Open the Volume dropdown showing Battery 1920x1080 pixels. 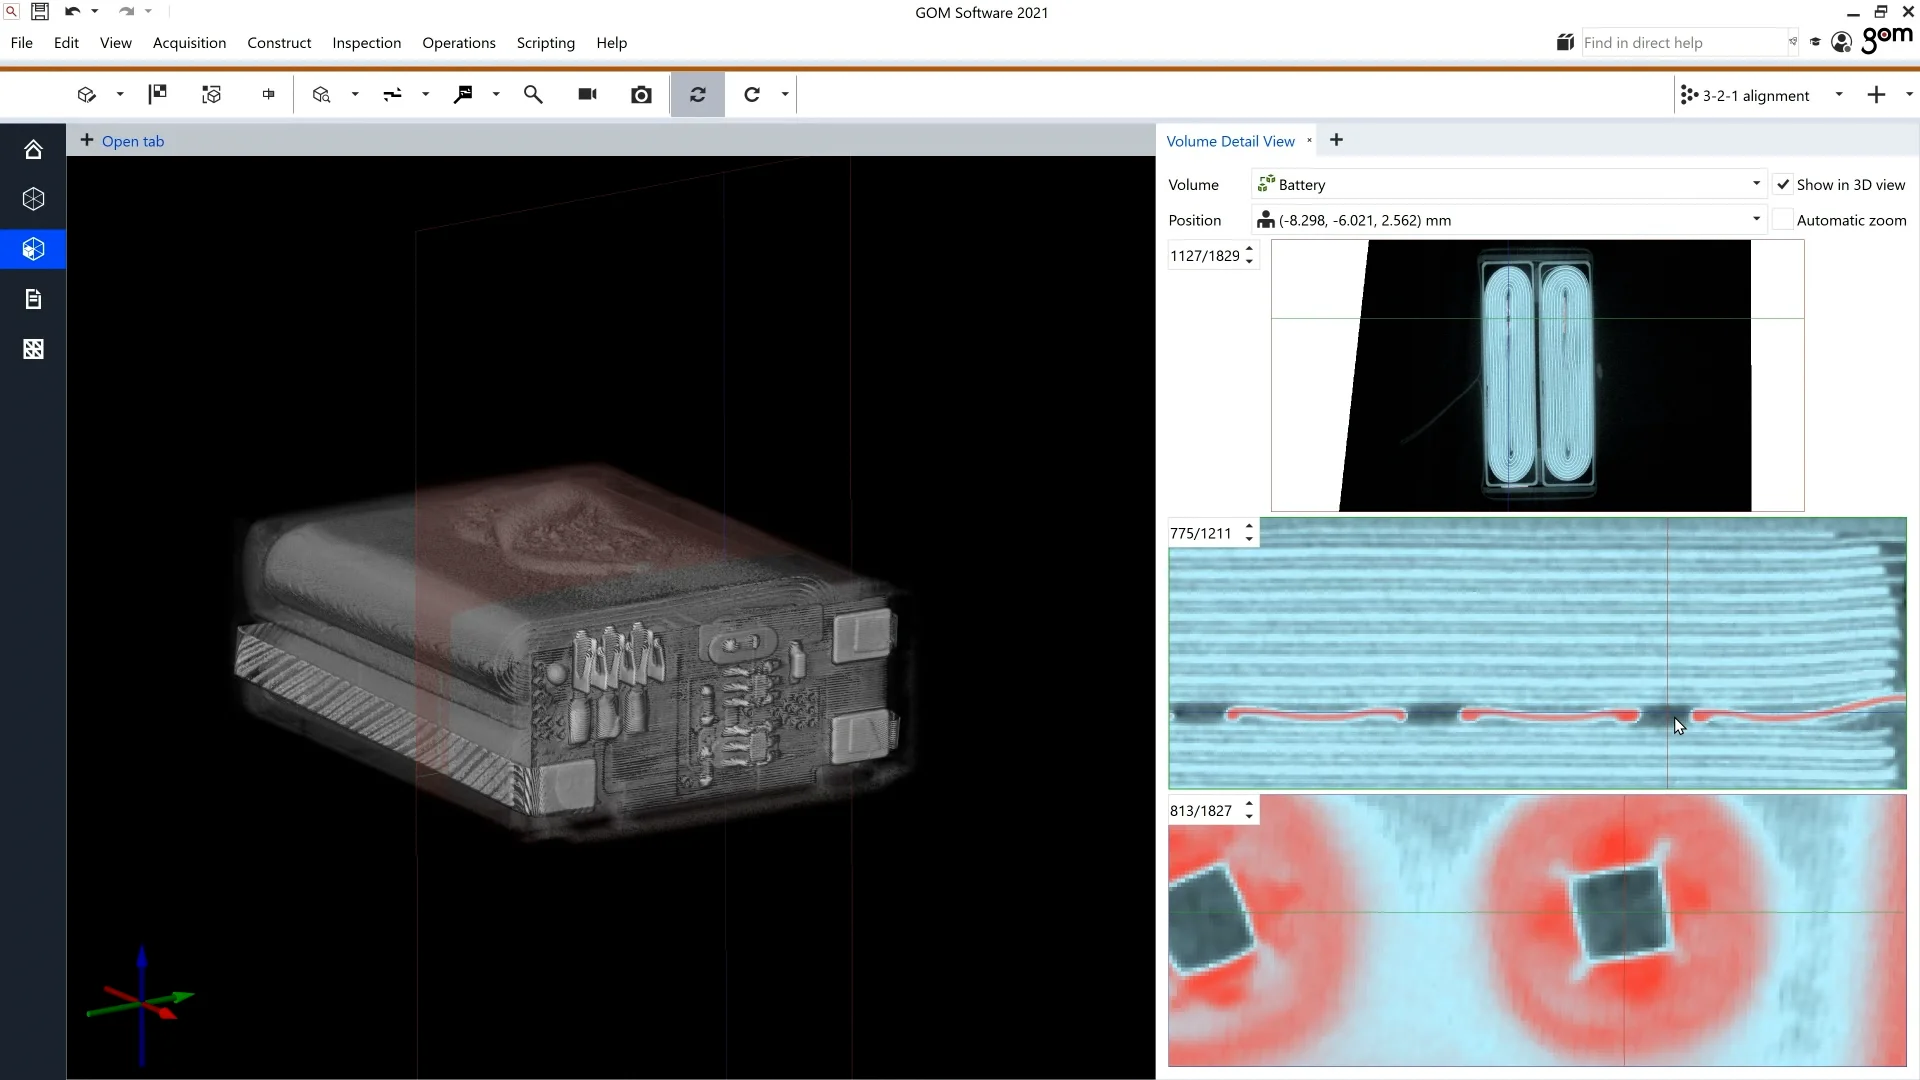click(1755, 183)
